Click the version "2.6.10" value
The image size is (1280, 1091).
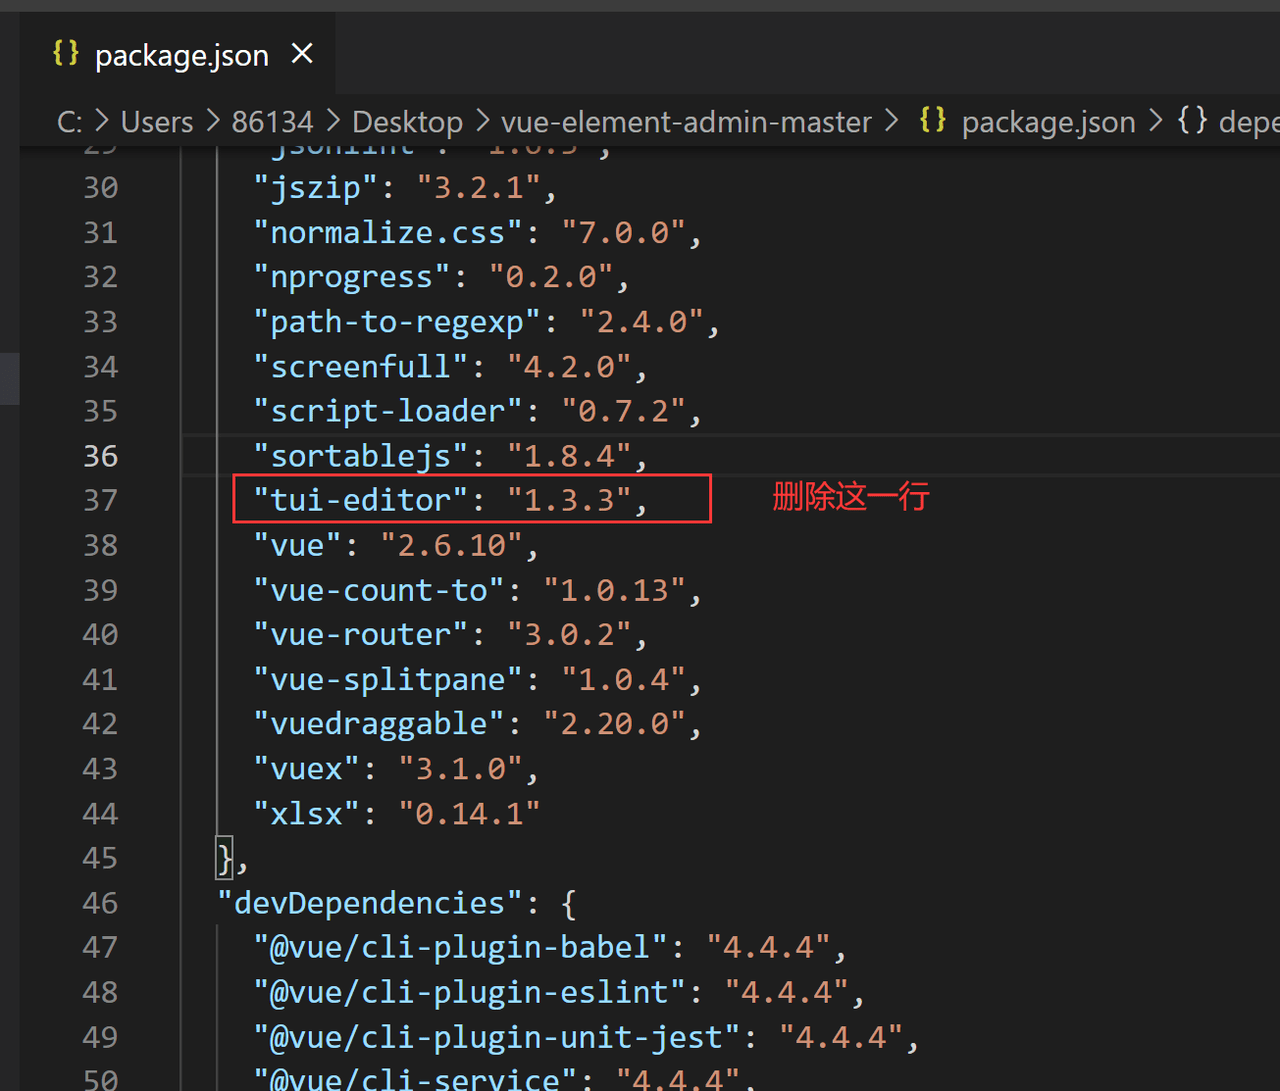point(452,545)
